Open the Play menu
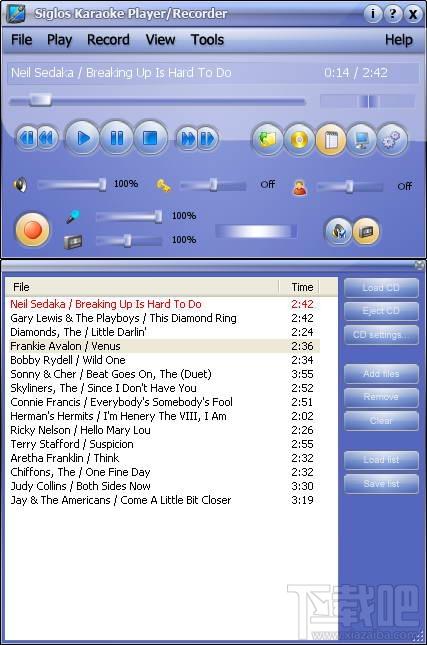This screenshot has width=427, height=645. click(59, 40)
